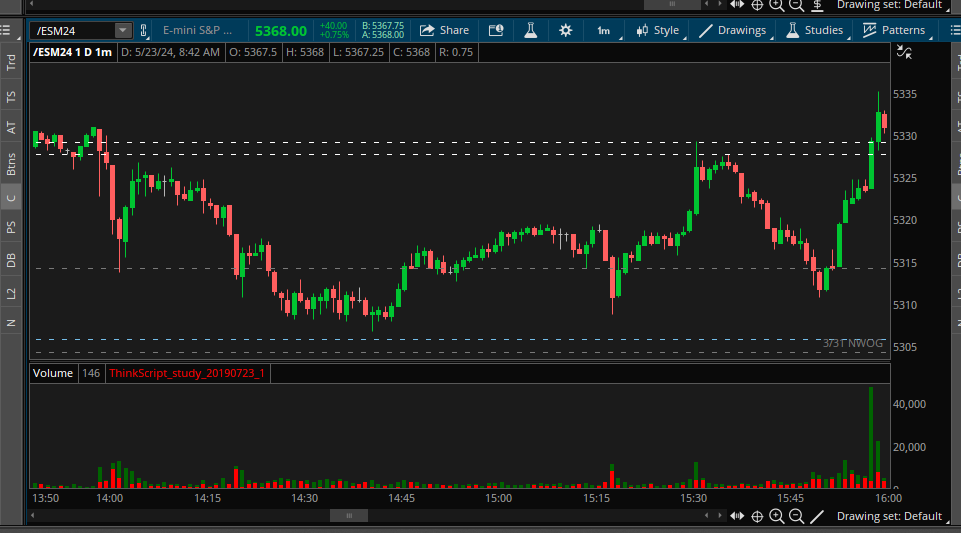Click the bottom scrollbar small right arrow near pan icon
Screen dimensions: 961x533
point(720,516)
